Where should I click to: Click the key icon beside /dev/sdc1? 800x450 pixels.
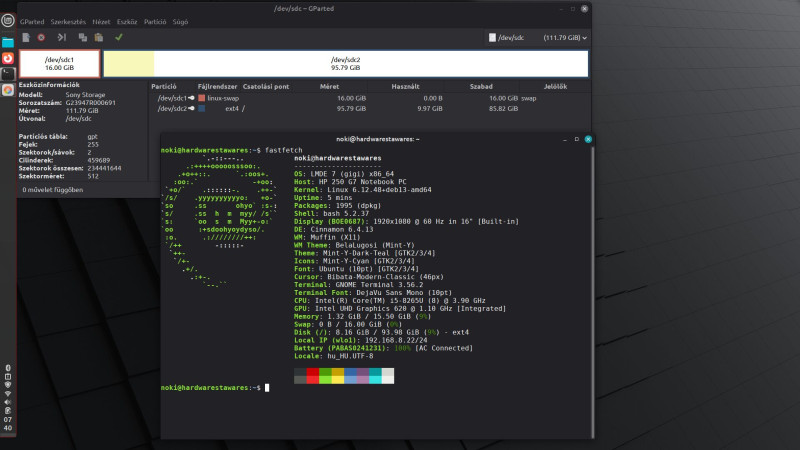point(191,98)
